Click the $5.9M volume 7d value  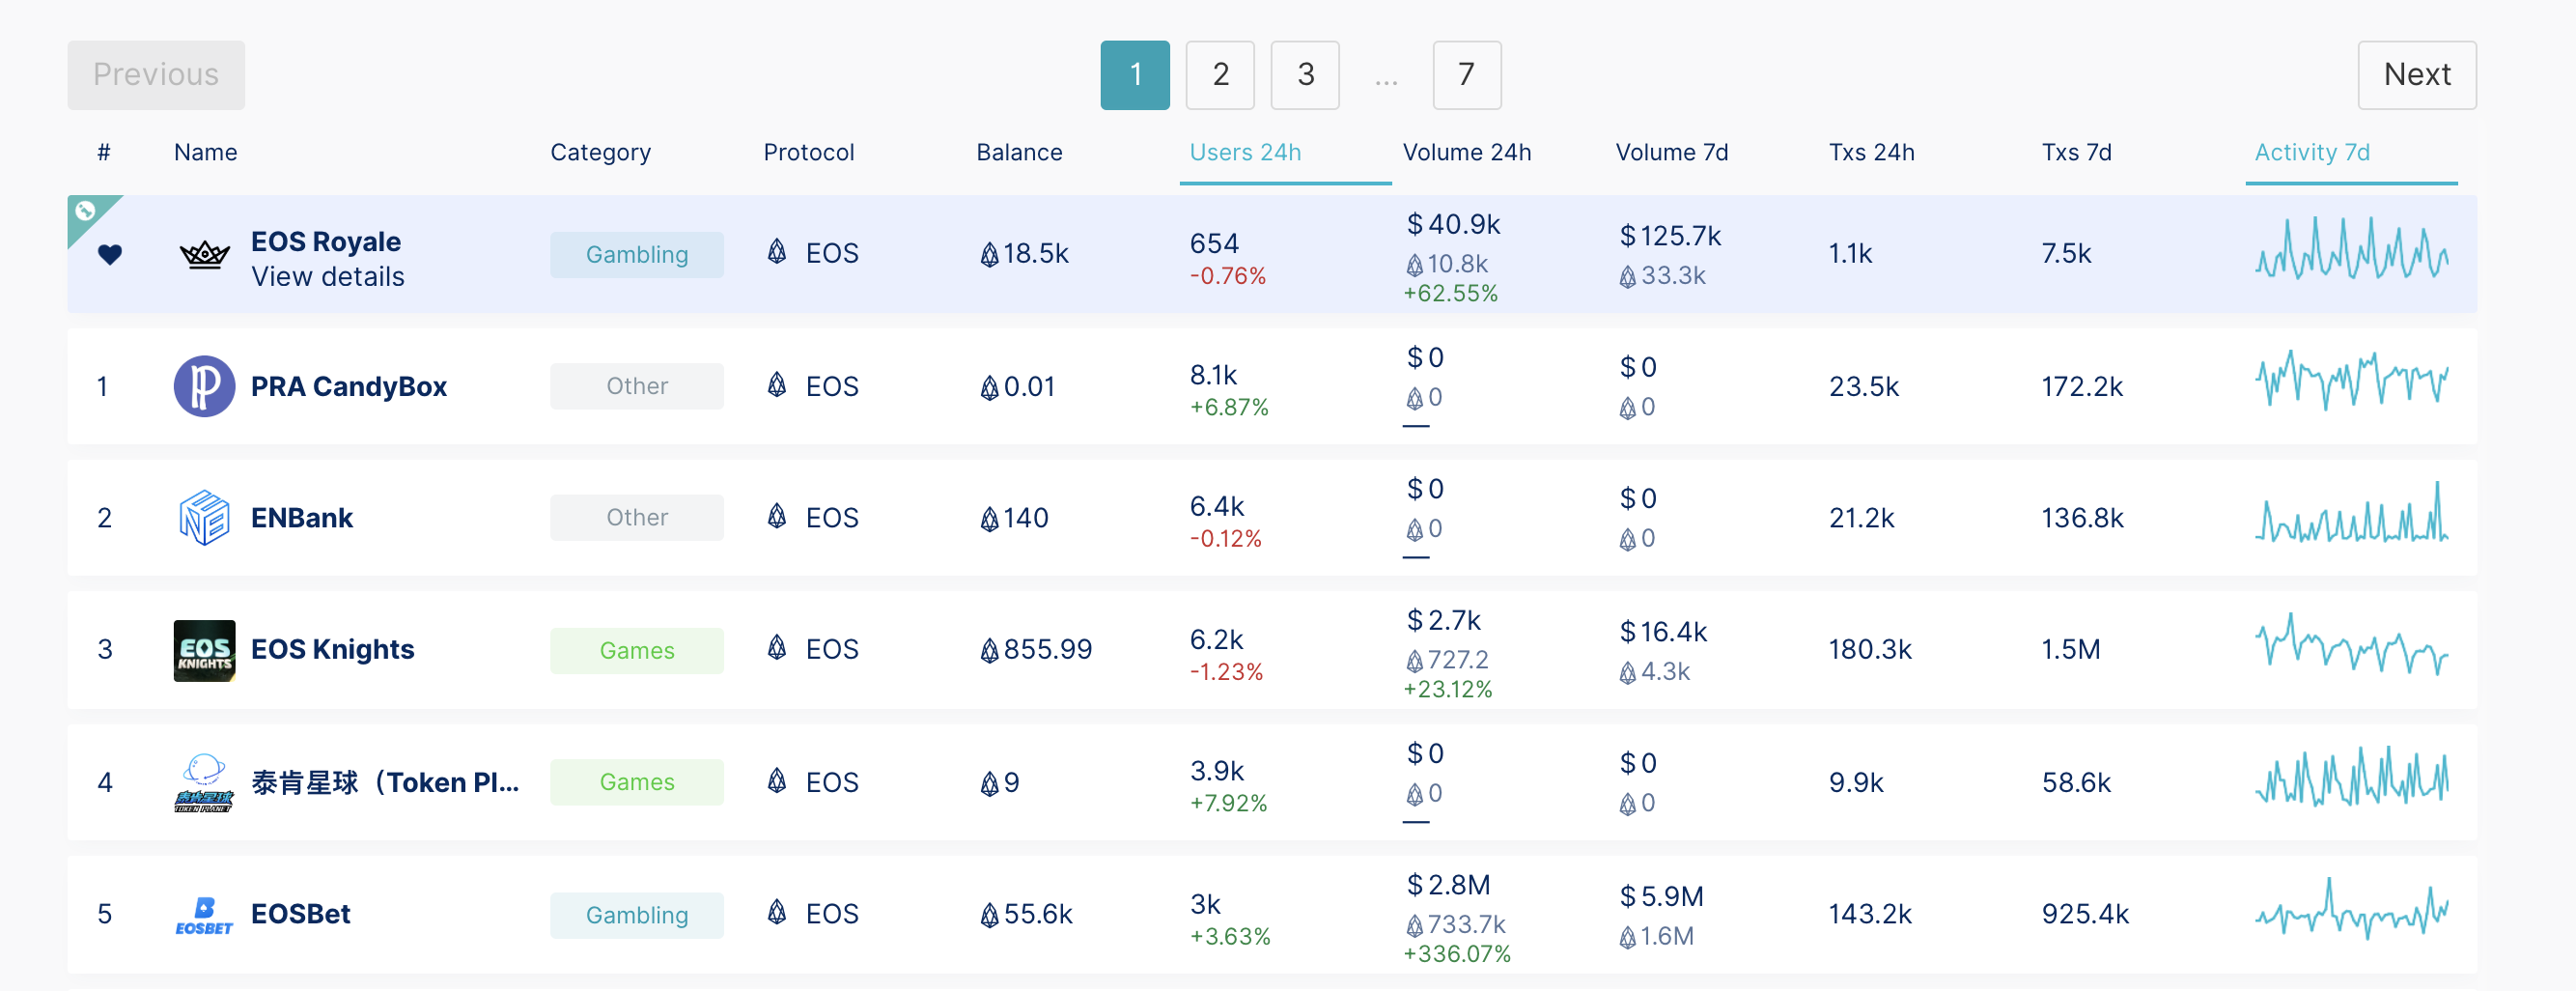[1661, 896]
